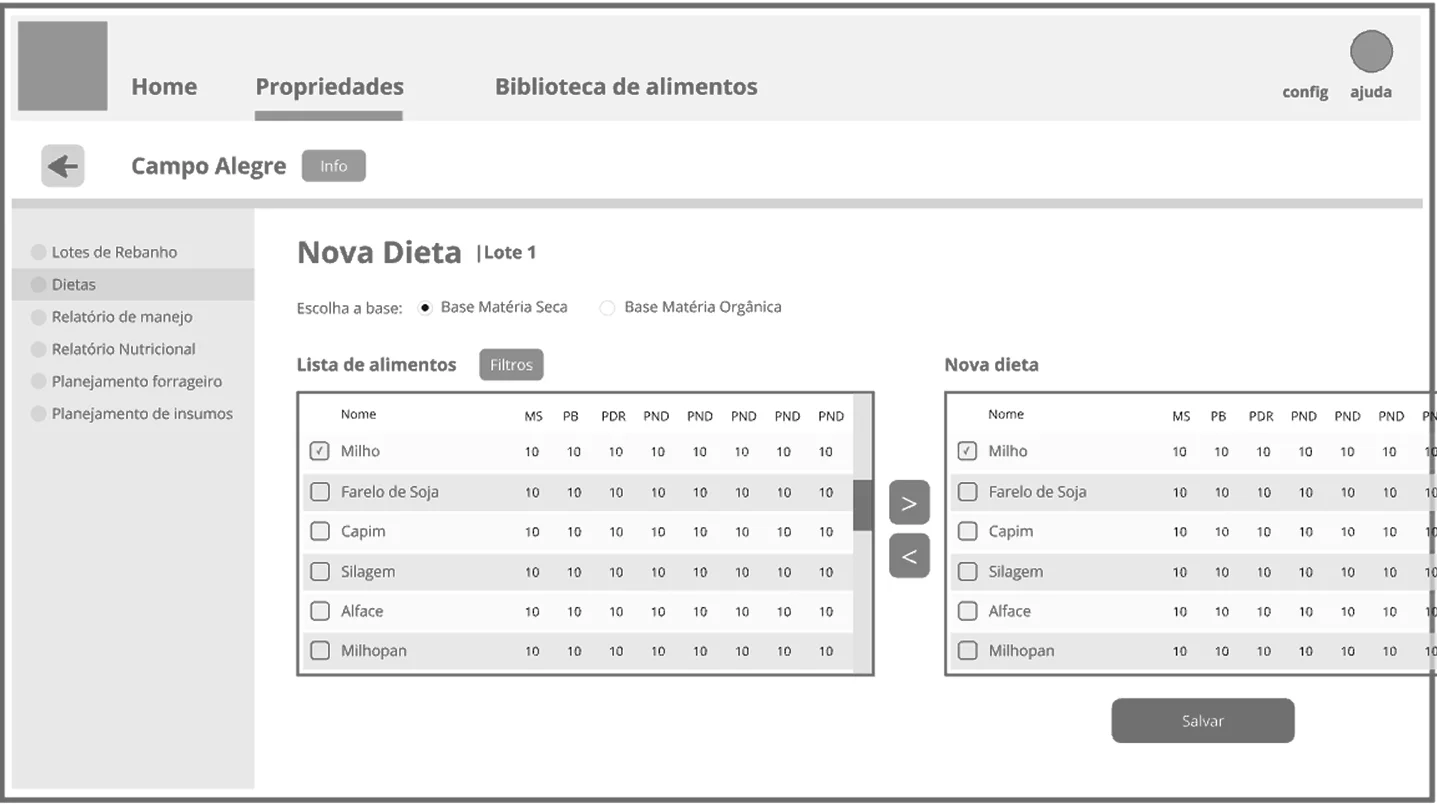
Task: Click the PDR column header in Lista de alimentos
Action: point(613,416)
